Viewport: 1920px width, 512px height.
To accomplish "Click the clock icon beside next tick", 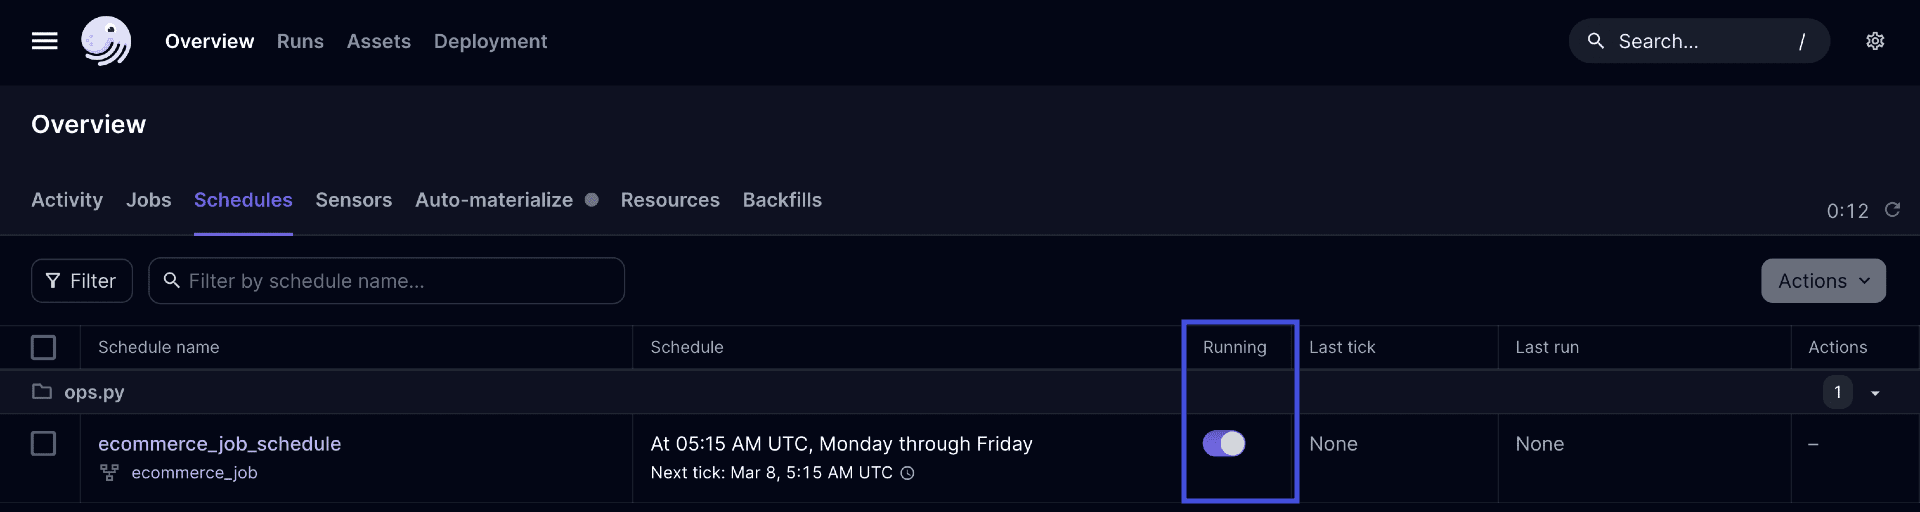I will click(x=907, y=473).
